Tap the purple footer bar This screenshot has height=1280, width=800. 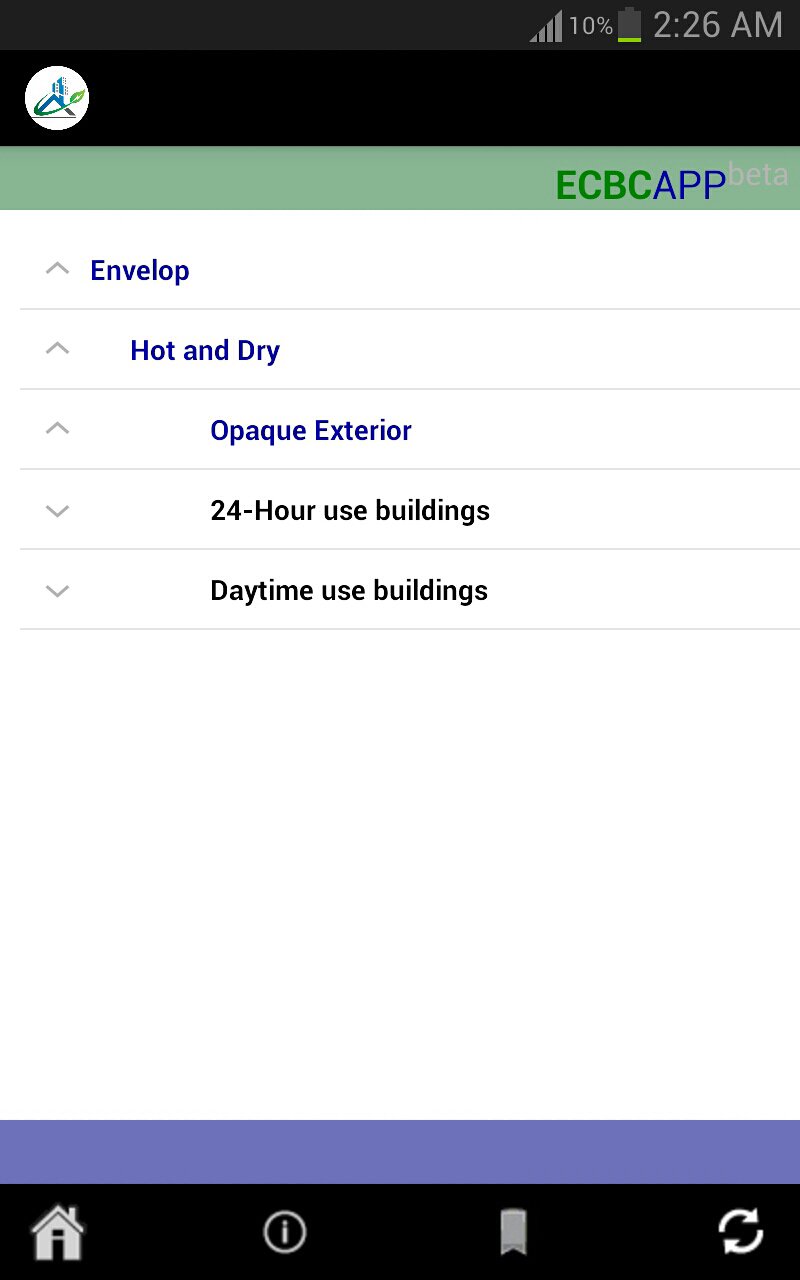[x=400, y=1152]
